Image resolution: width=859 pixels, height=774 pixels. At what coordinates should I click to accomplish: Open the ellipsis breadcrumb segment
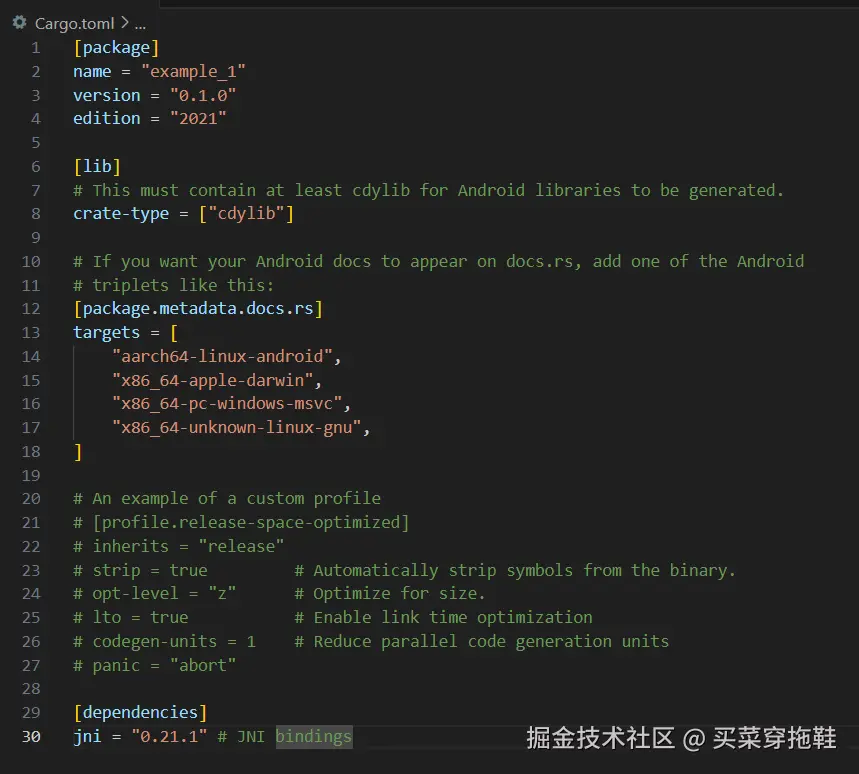[140, 22]
